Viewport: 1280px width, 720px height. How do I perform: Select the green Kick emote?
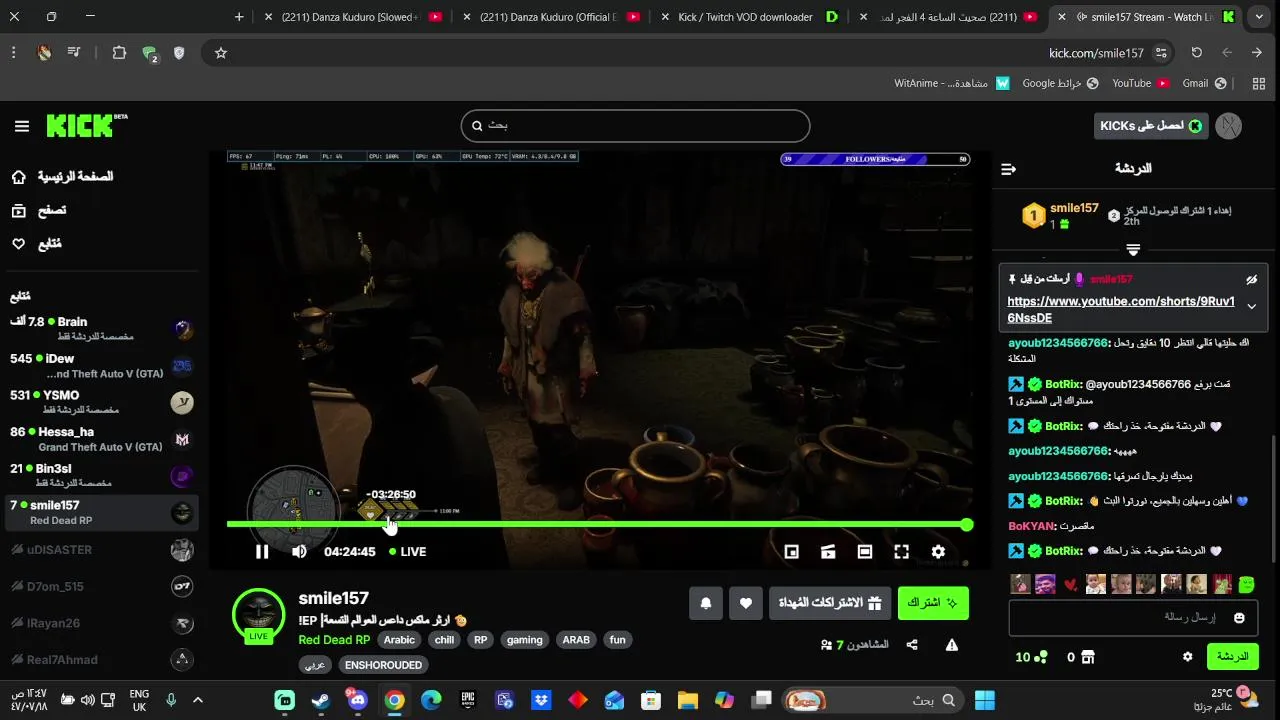tap(1246, 584)
